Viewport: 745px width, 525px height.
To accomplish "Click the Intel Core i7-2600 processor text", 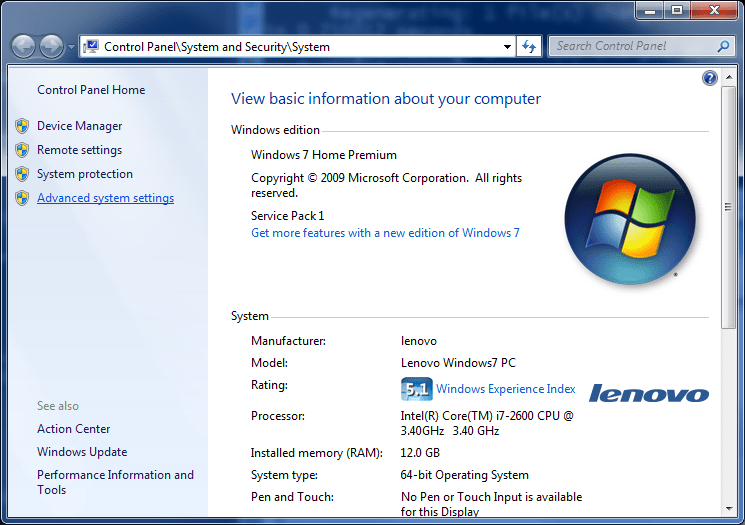I will click(x=487, y=423).
